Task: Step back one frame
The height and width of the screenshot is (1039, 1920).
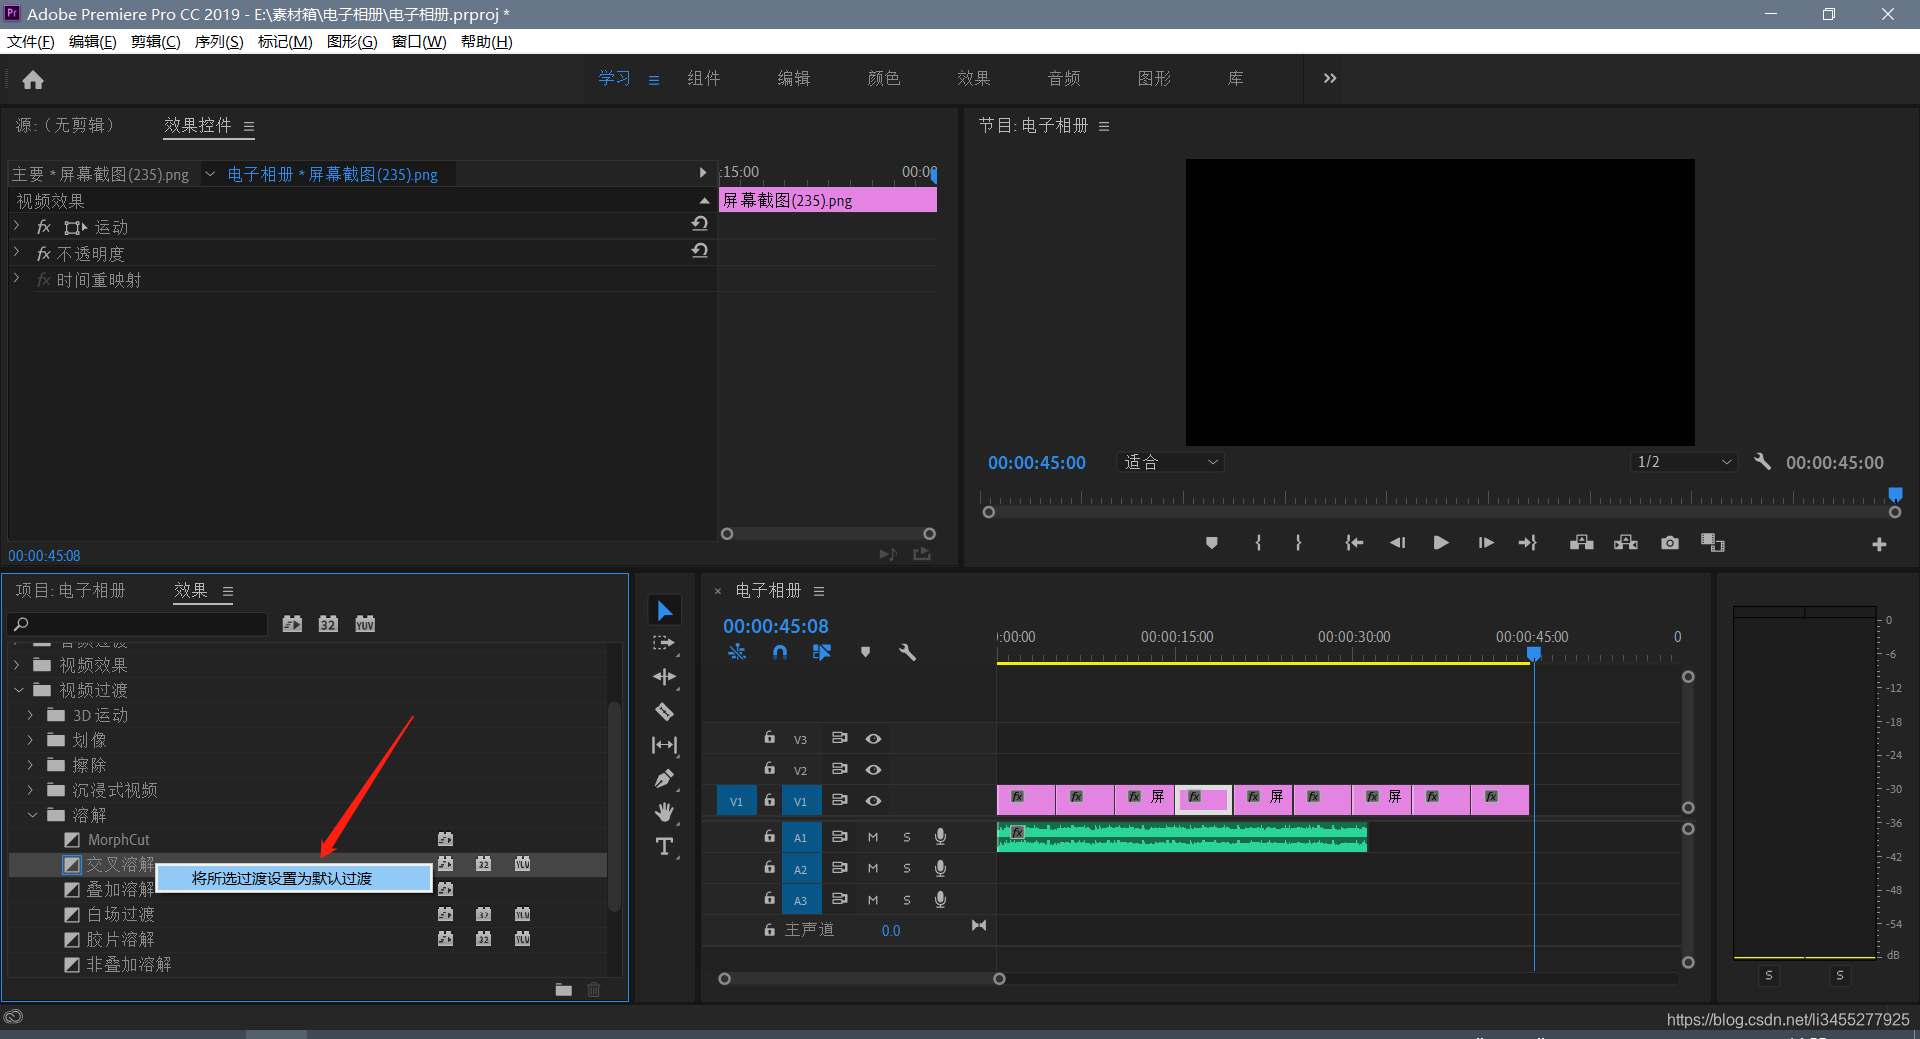Action: pos(1397,543)
